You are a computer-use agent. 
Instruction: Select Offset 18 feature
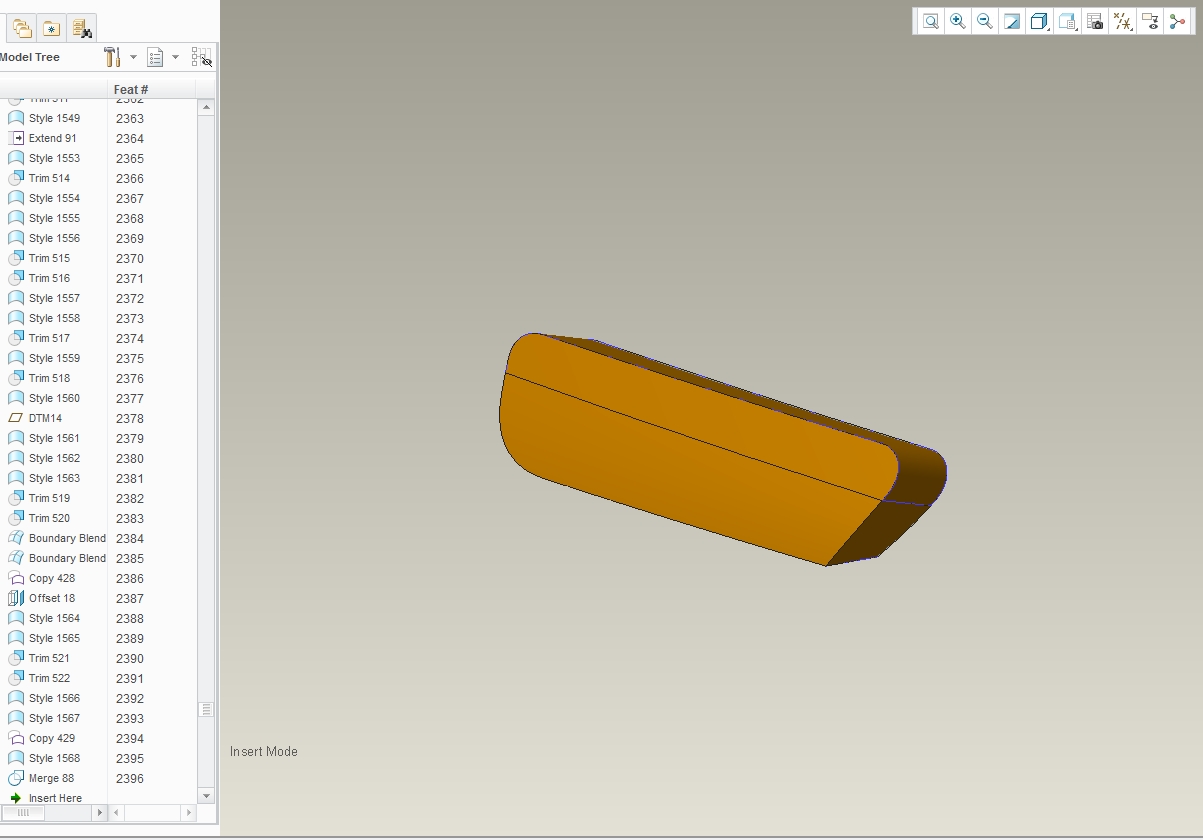(52, 598)
